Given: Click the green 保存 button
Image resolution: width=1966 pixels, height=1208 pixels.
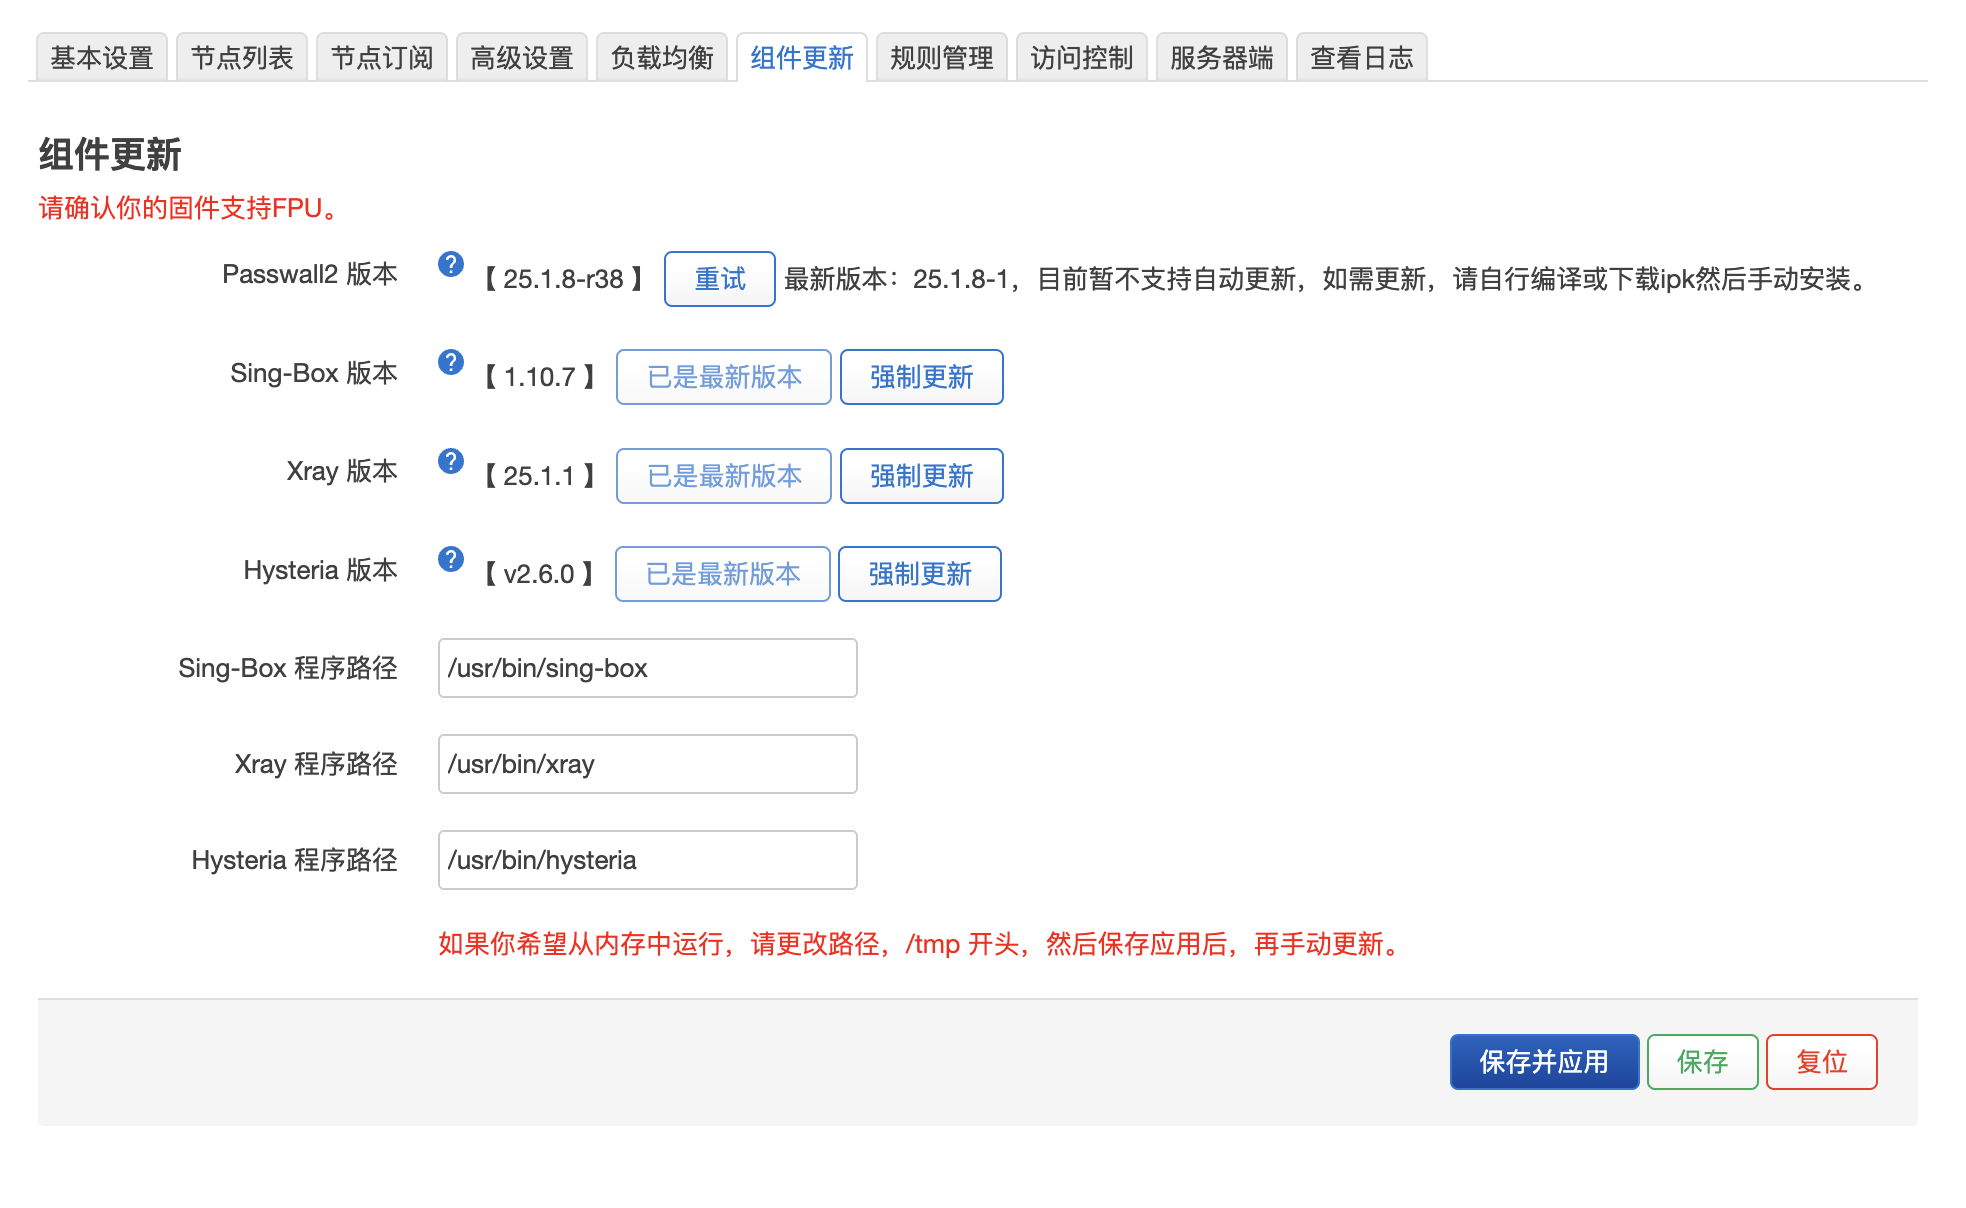Looking at the screenshot, I should point(1703,1062).
